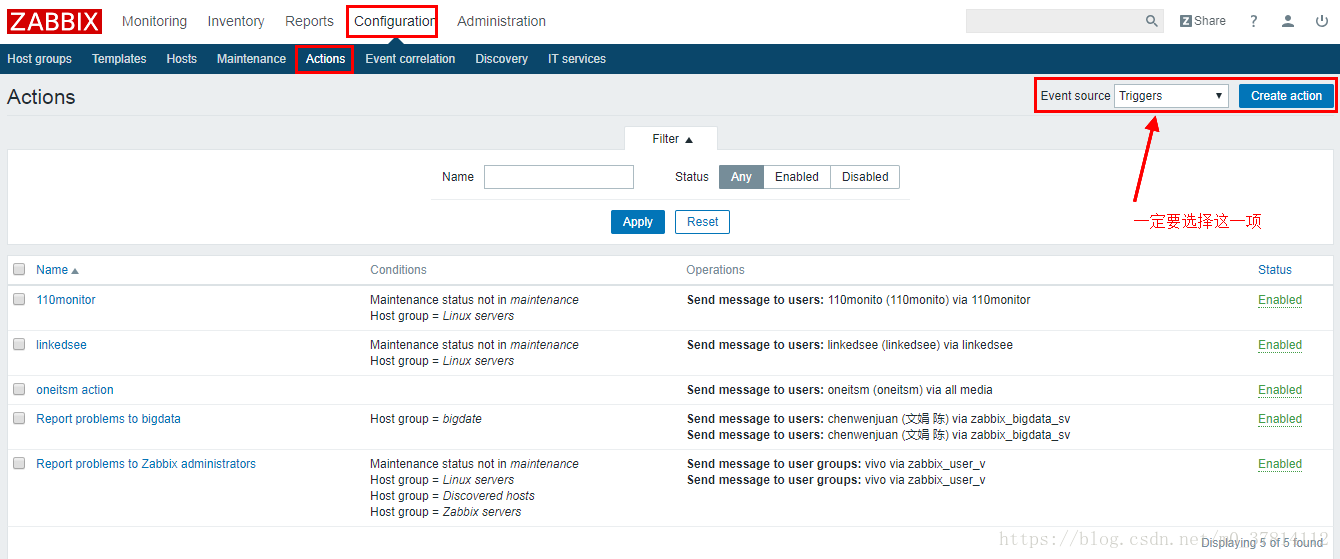Open the Administration menu
Image resolution: width=1340 pixels, height=559 pixels.
pyautogui.click(x=501, y=21)
